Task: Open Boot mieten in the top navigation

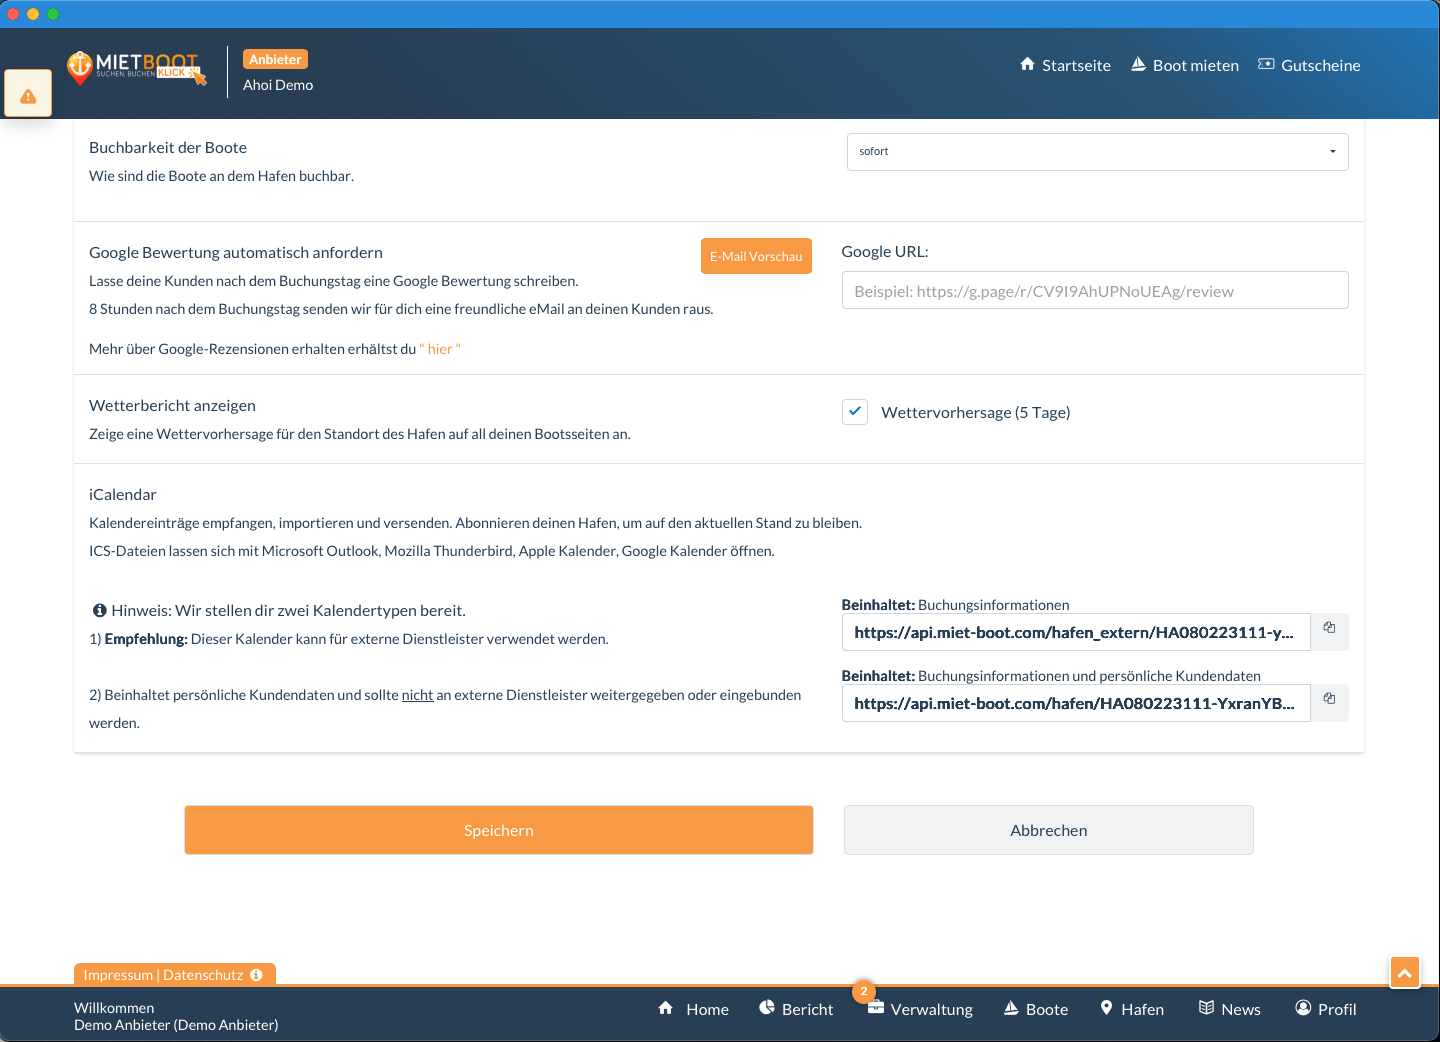Action: tap(1185, 65)
